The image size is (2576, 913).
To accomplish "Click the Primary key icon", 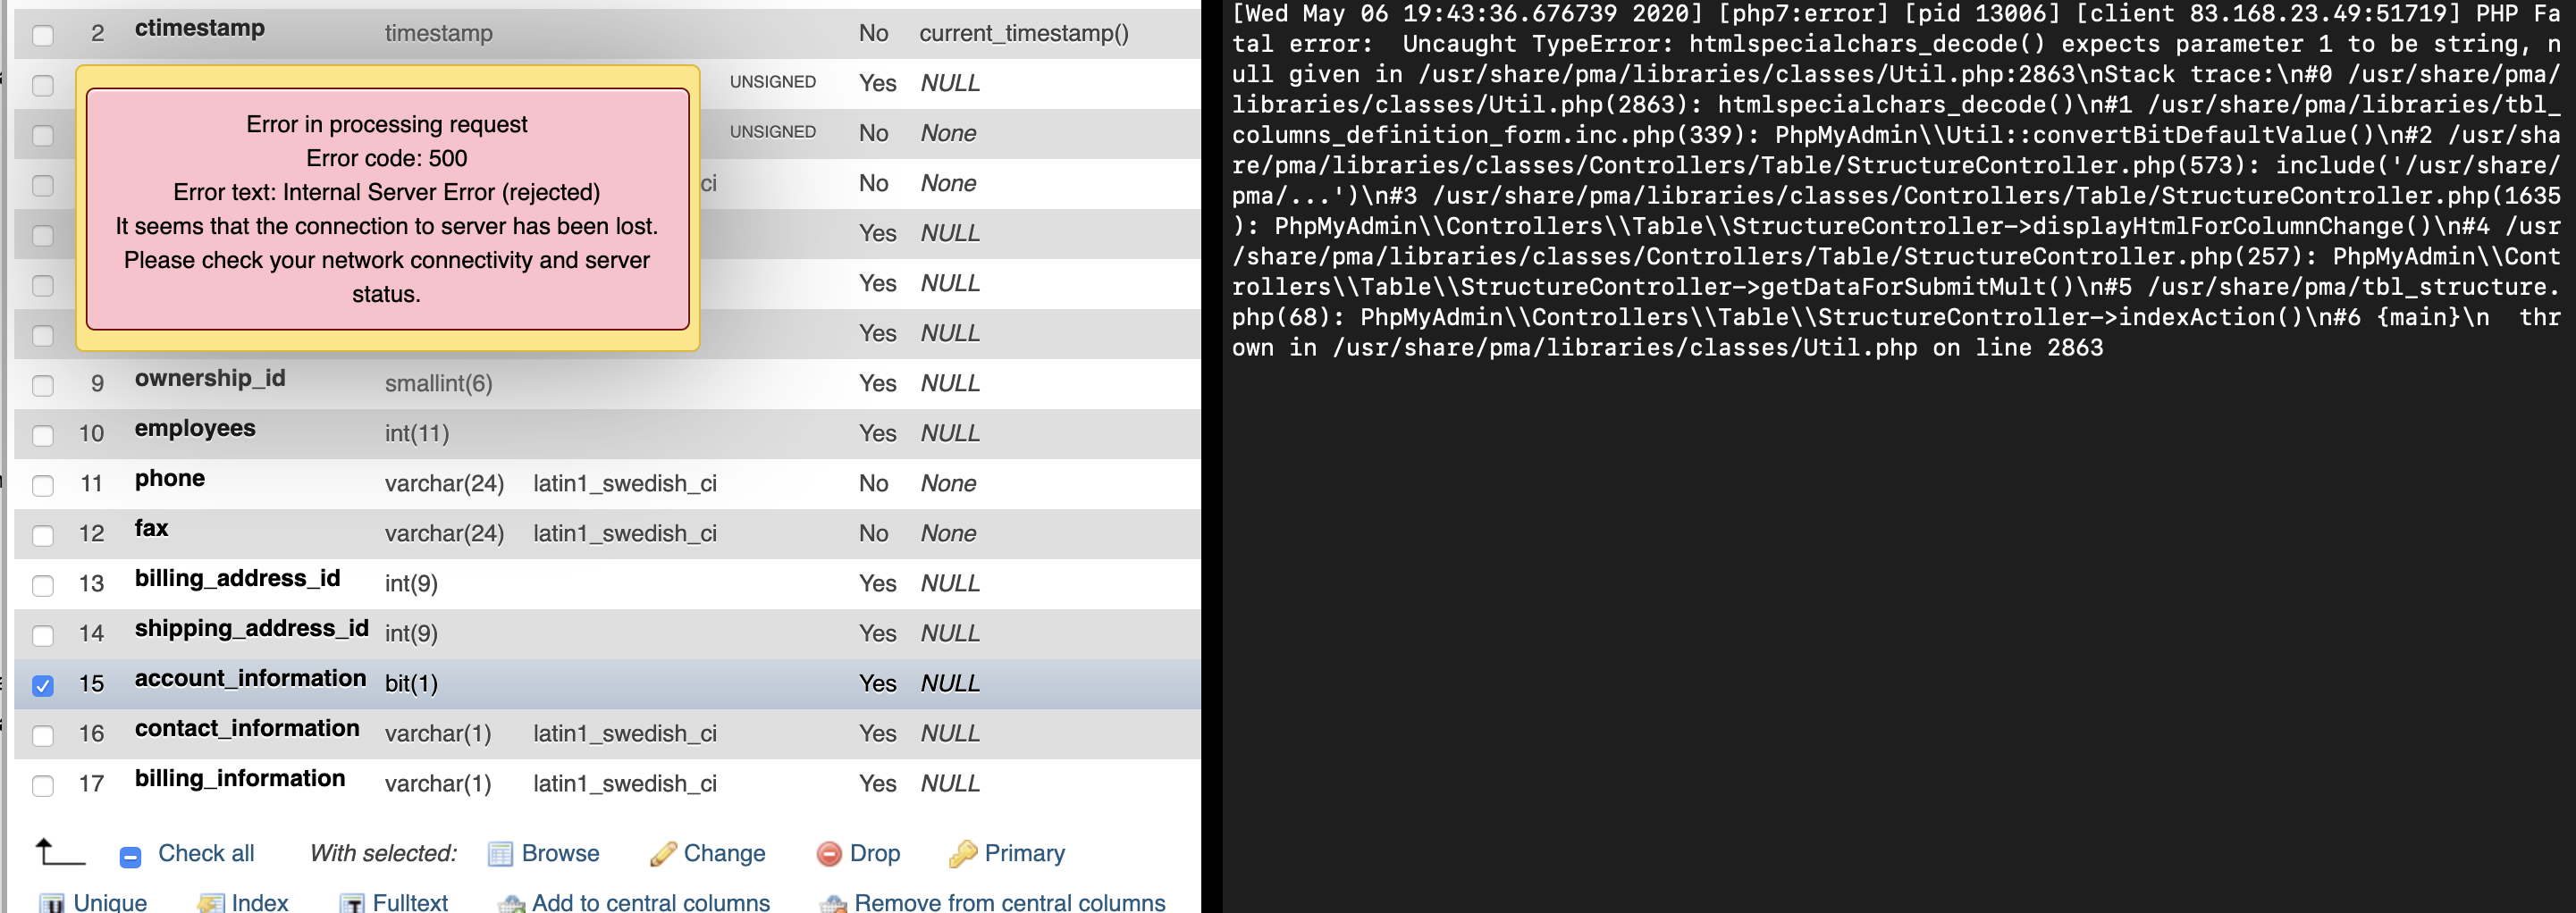I will coord(962,853).
